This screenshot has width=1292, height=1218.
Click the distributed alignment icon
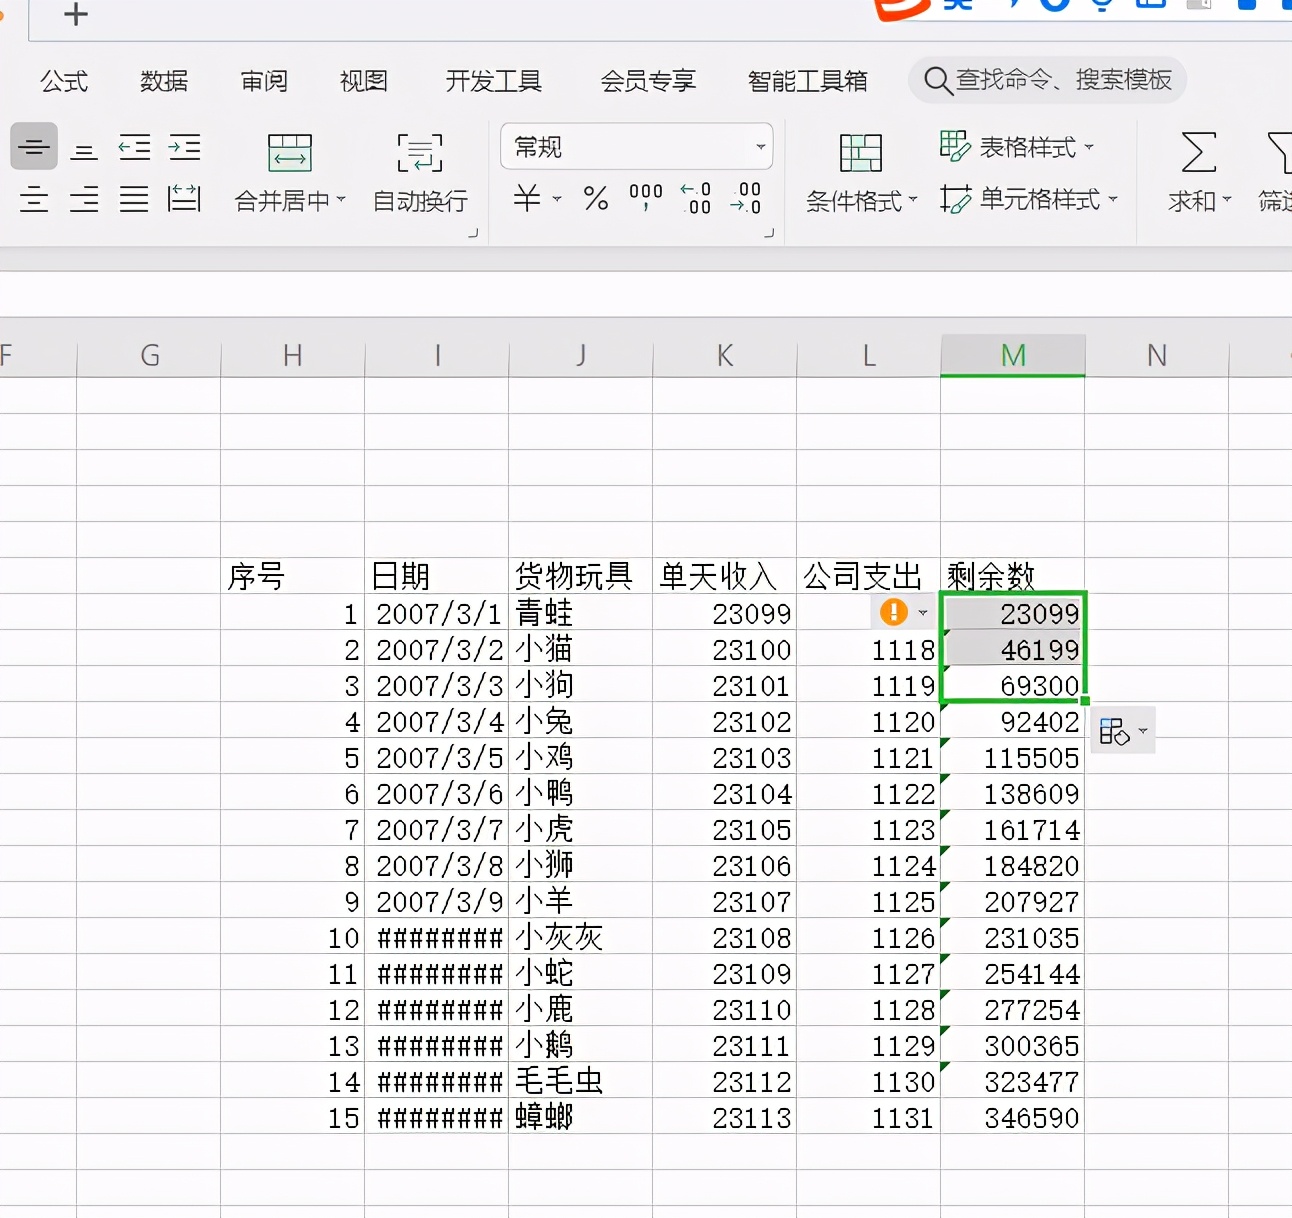pos(184,199)
